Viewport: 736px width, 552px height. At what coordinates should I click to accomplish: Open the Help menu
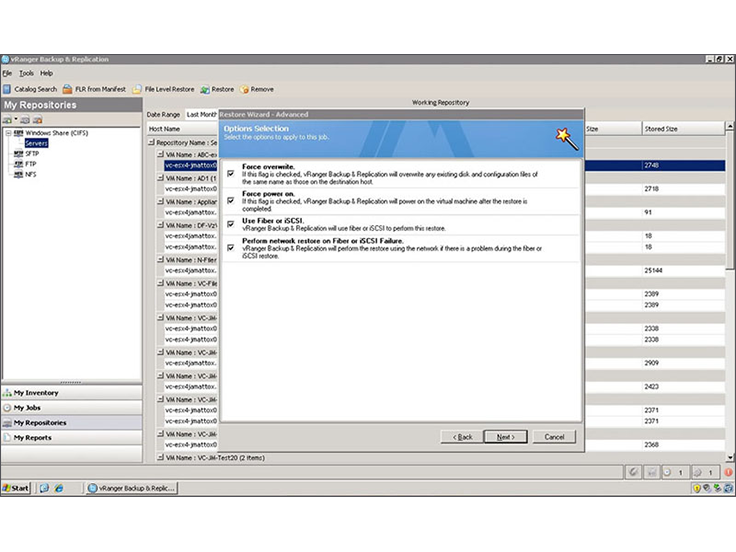[x=46, y=73]
